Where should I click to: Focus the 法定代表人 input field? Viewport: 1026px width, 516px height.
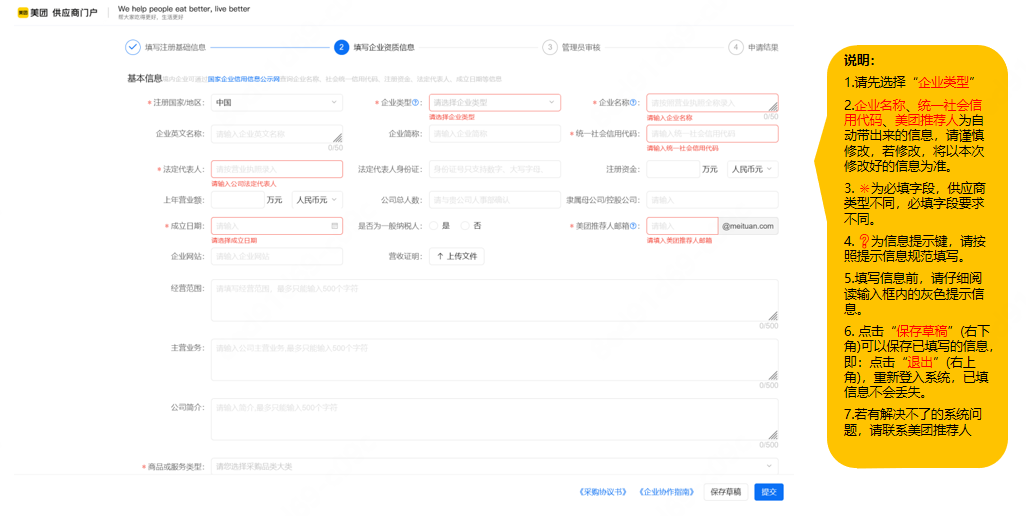[x=277, y=169]
